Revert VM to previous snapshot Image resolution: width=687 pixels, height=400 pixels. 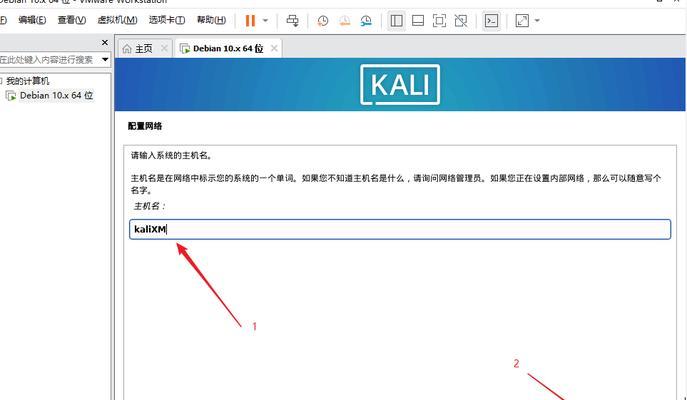[345, 21]
